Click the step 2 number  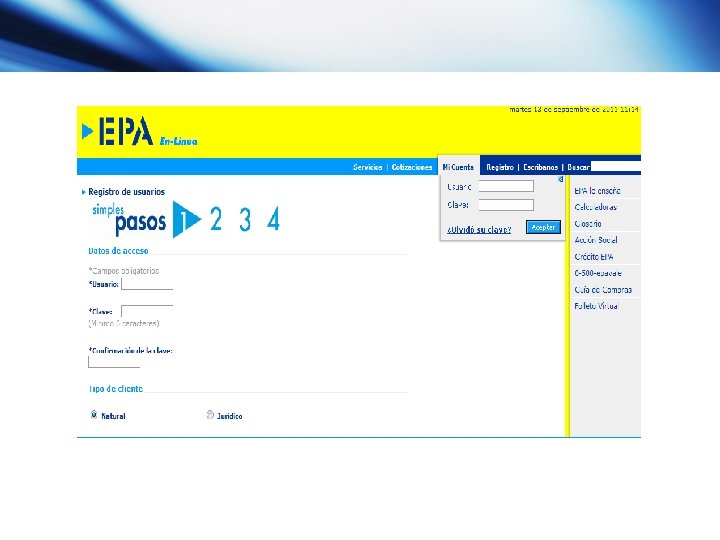click(216, 219)
